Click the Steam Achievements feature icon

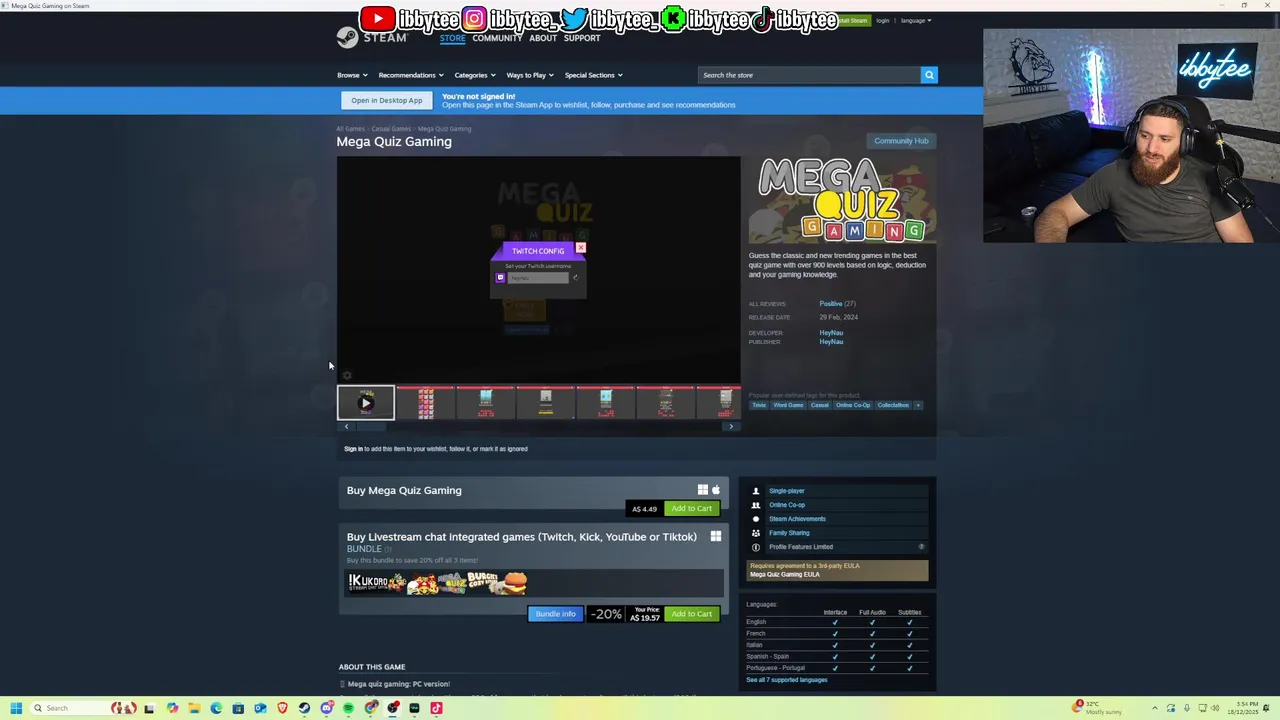coord(756,519)
